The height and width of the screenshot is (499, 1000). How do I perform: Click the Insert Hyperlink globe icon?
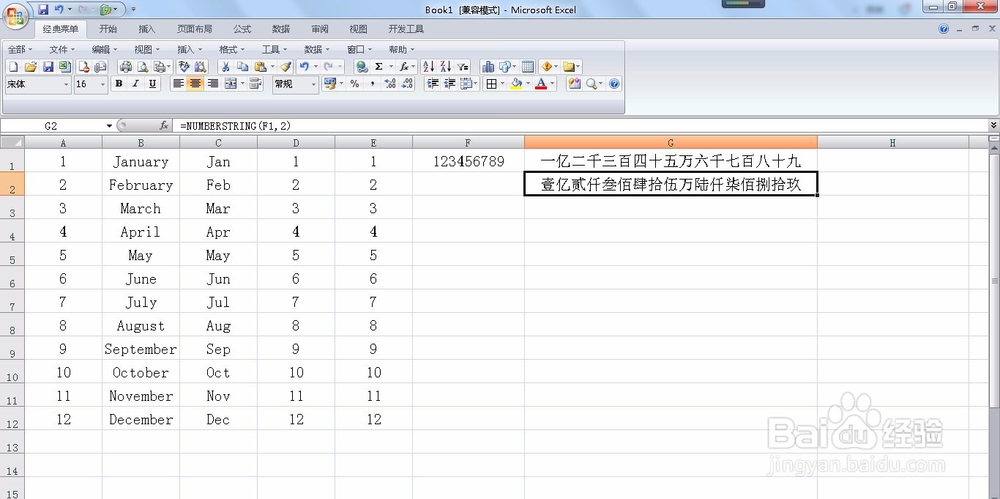pyautogui.click(x=362, y=66)
